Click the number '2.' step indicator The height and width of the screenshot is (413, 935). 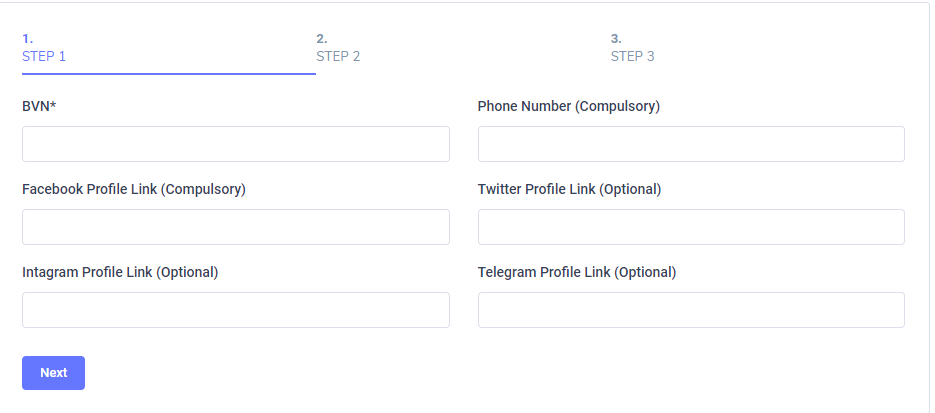tap(322, 39)
